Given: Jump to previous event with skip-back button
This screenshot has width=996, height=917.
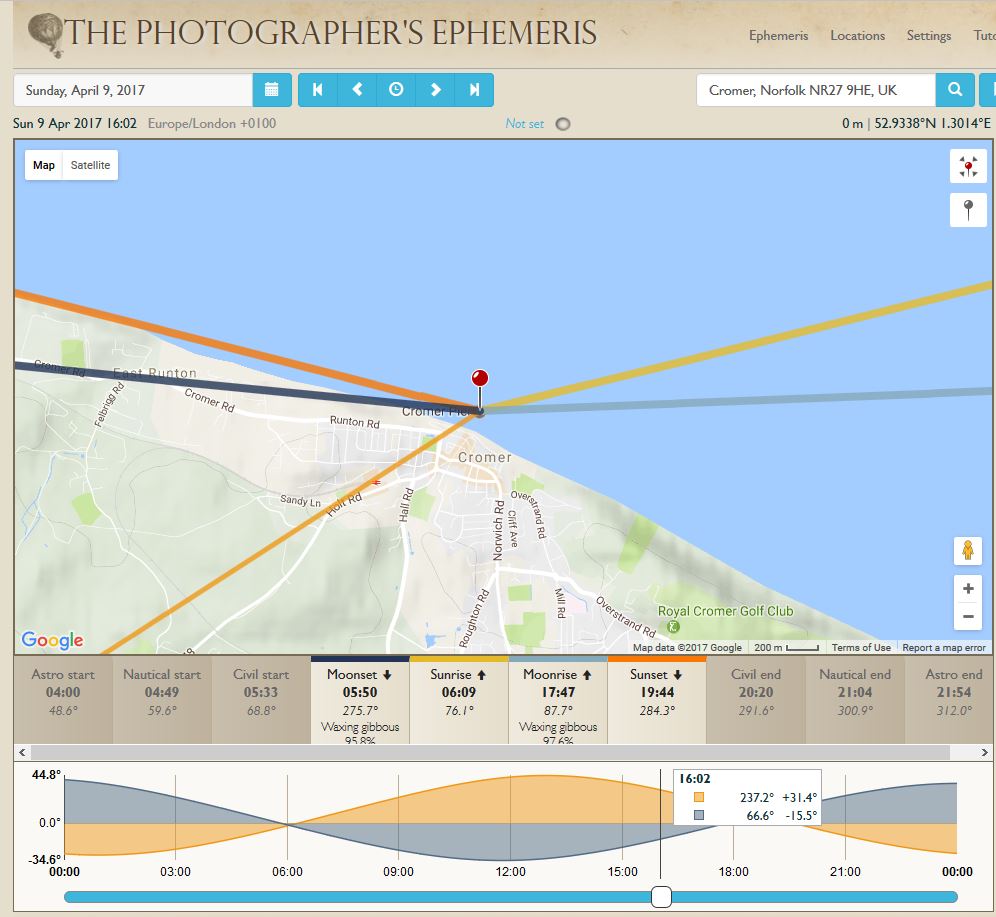Looking at the screenshot, I should [x=318, y=90].
